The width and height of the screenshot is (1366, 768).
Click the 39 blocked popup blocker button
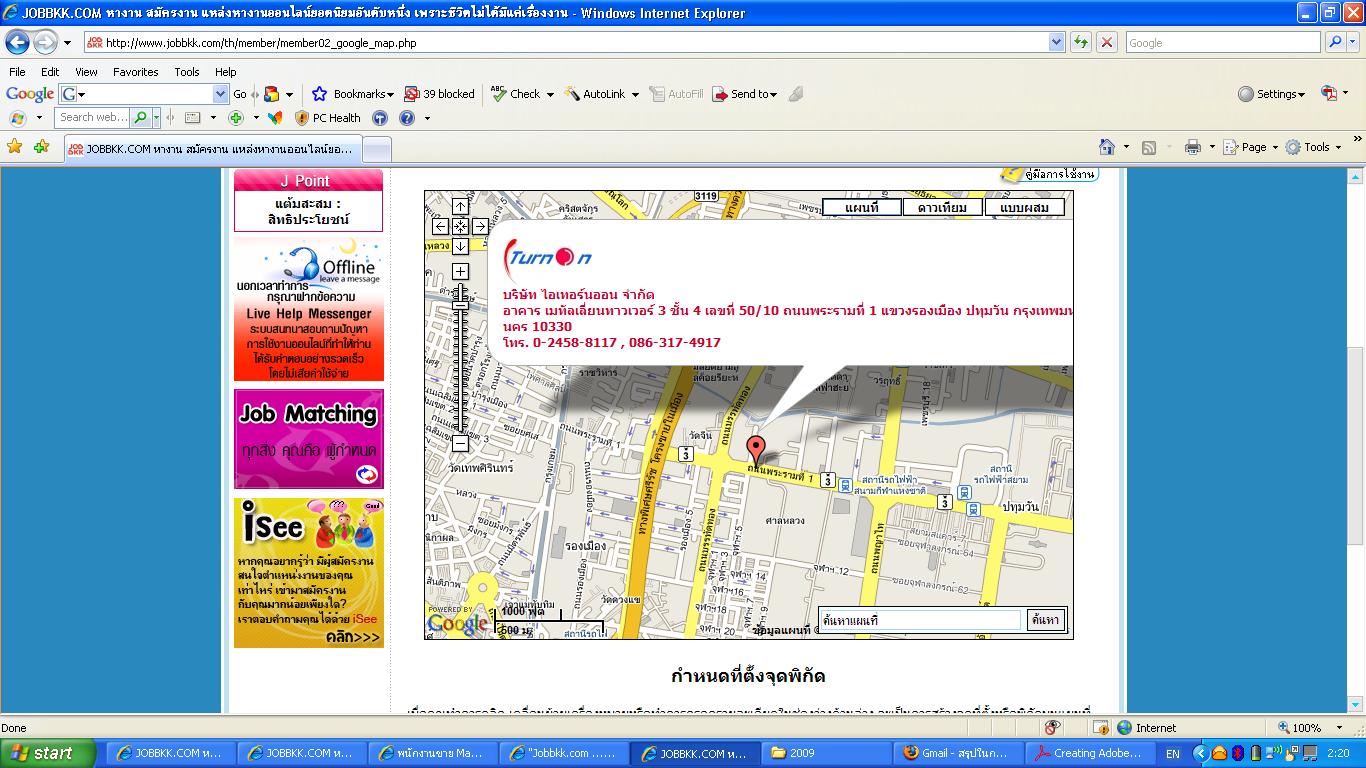(439, 94)
